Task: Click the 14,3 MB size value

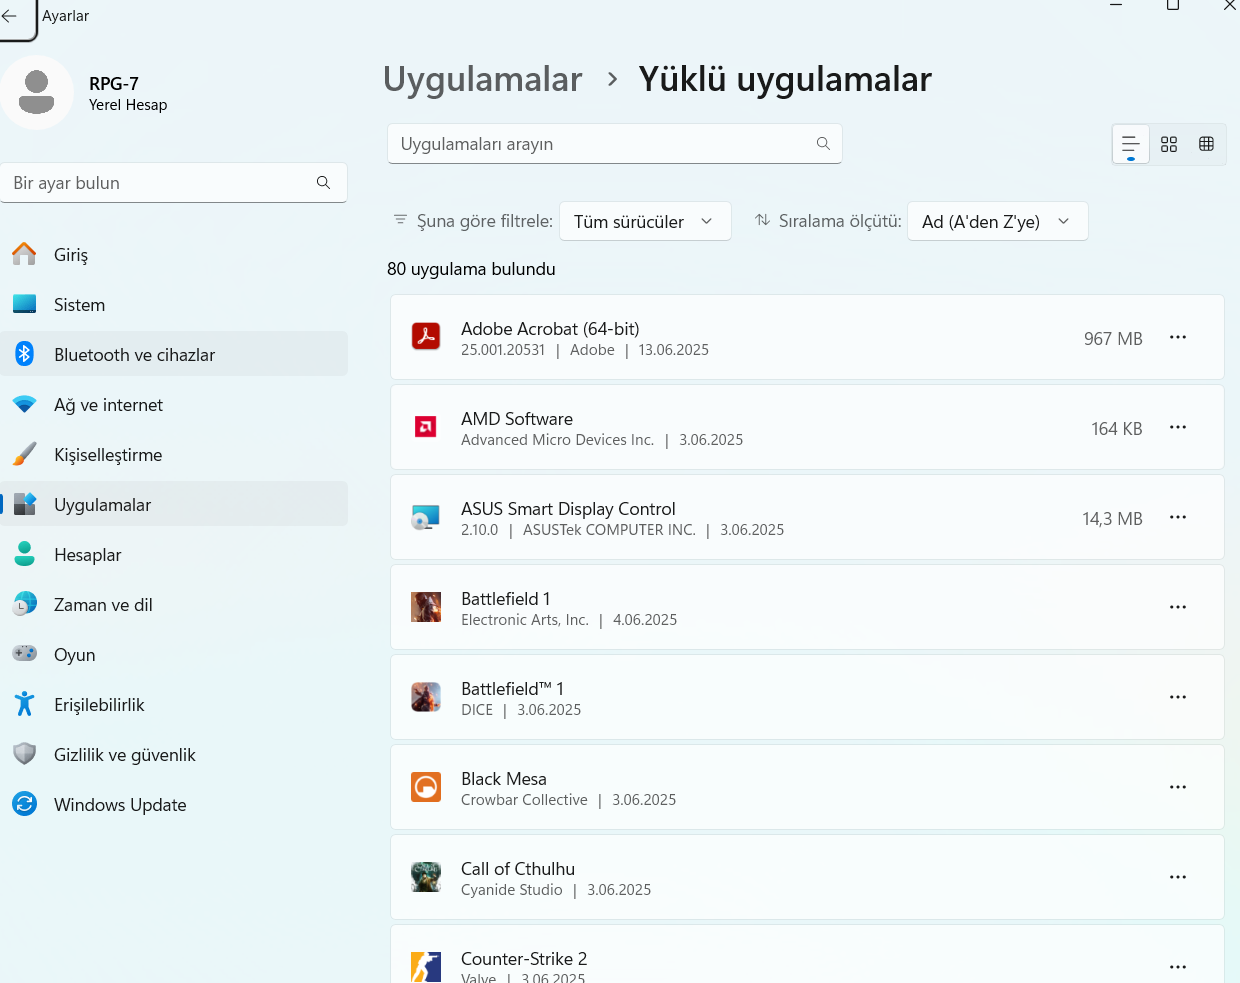Action: [x=1112, y=518]
